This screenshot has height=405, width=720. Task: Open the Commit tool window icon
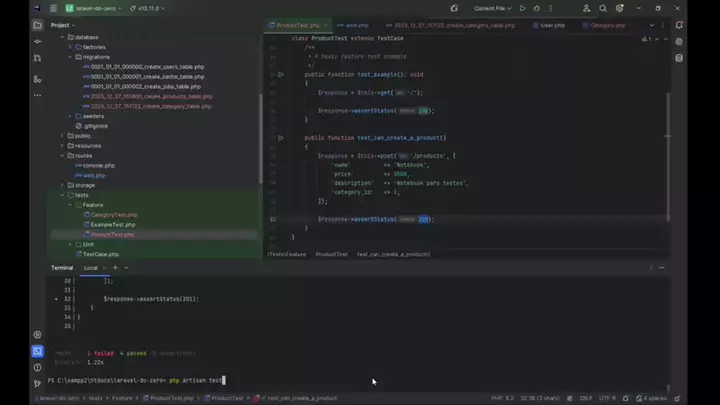tap(37, 43)
